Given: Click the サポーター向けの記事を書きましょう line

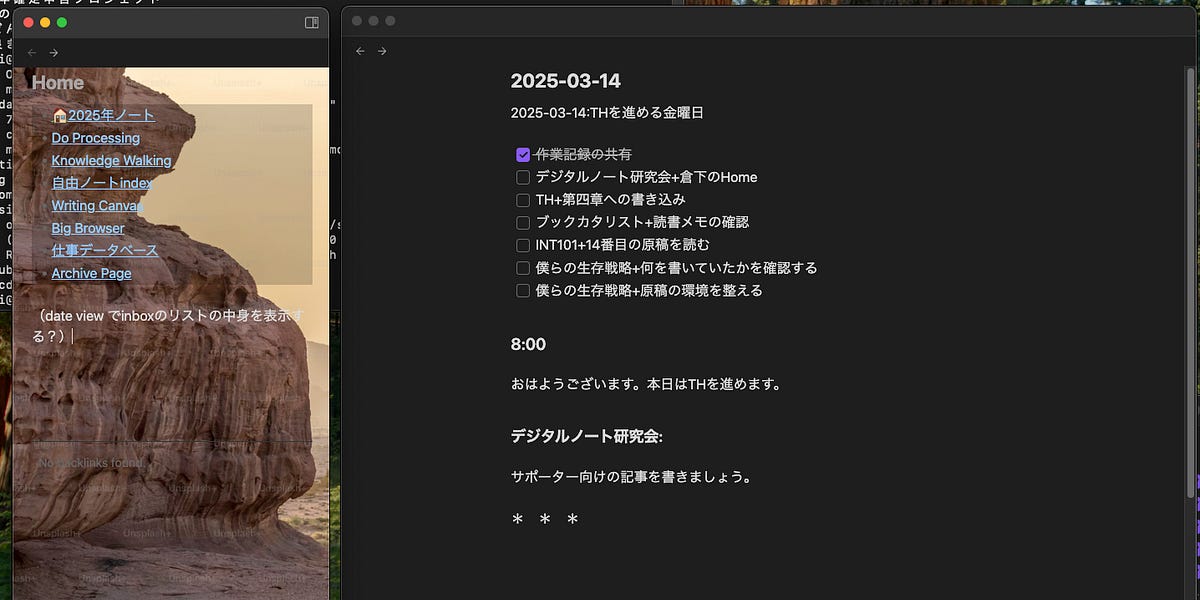Looking at the screenshot, I should point(631,477).
